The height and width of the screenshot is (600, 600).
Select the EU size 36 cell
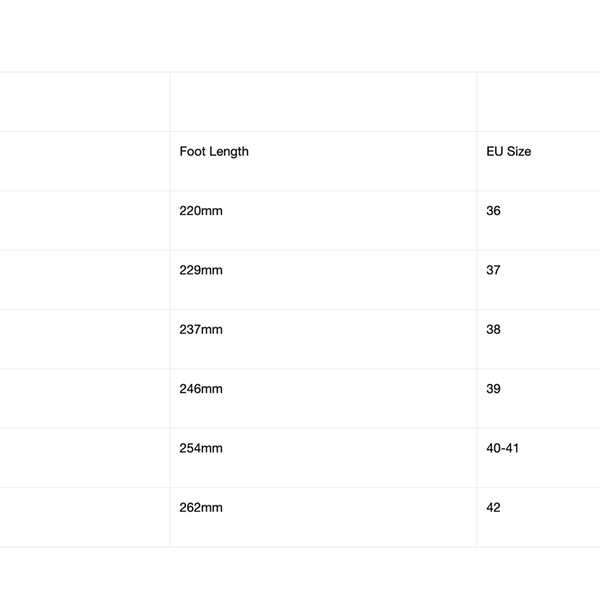[494, 211]
